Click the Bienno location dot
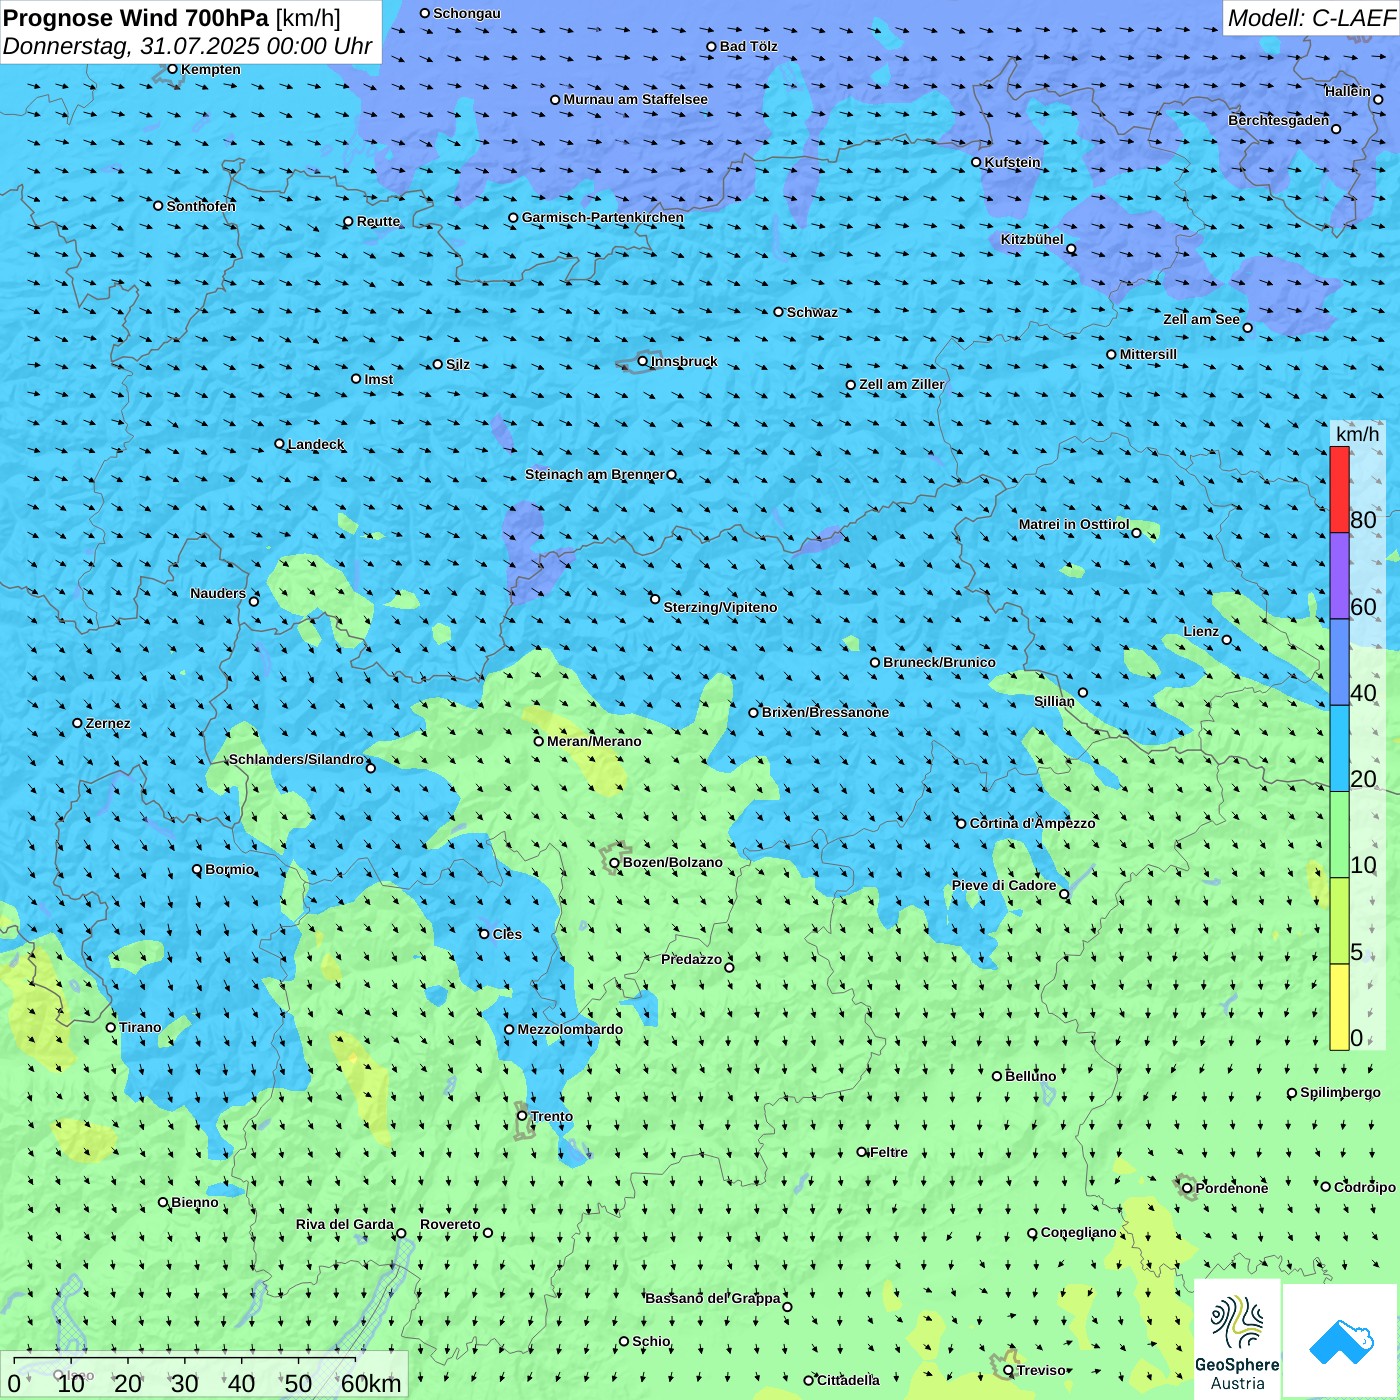1400x1400 pixels. click(x=163, y=1202)
